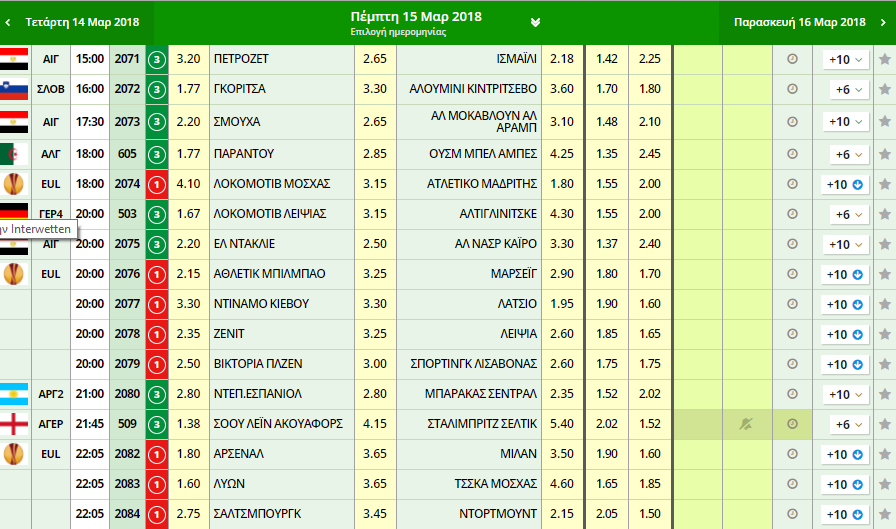The width and height of the screenshot is (896, 529).
Task: Click the Europa League logo beside match 2074
Action: 14,184
